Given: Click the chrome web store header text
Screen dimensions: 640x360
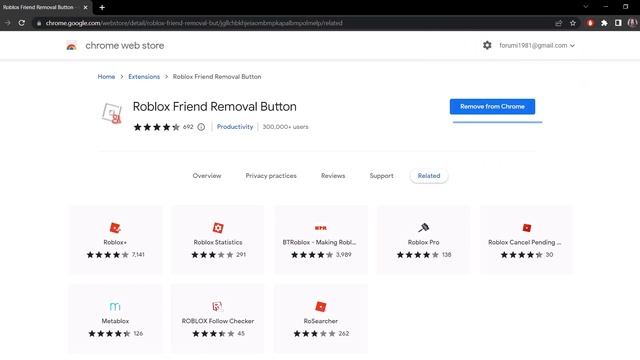Looking at the screenshot, I should (x=125, y=46).
